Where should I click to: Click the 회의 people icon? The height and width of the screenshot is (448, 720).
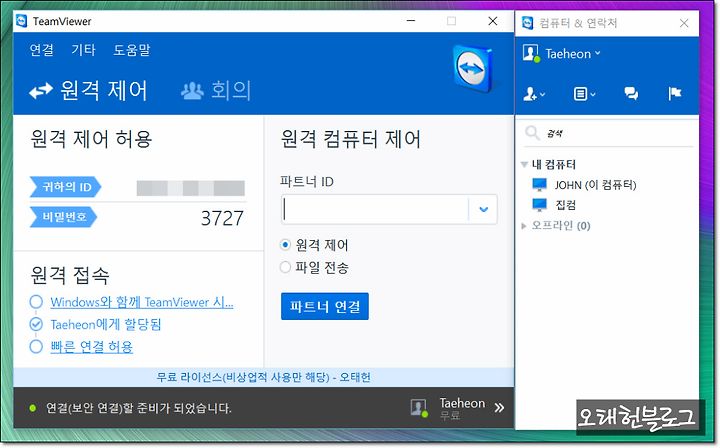click(x=192, y=91)
